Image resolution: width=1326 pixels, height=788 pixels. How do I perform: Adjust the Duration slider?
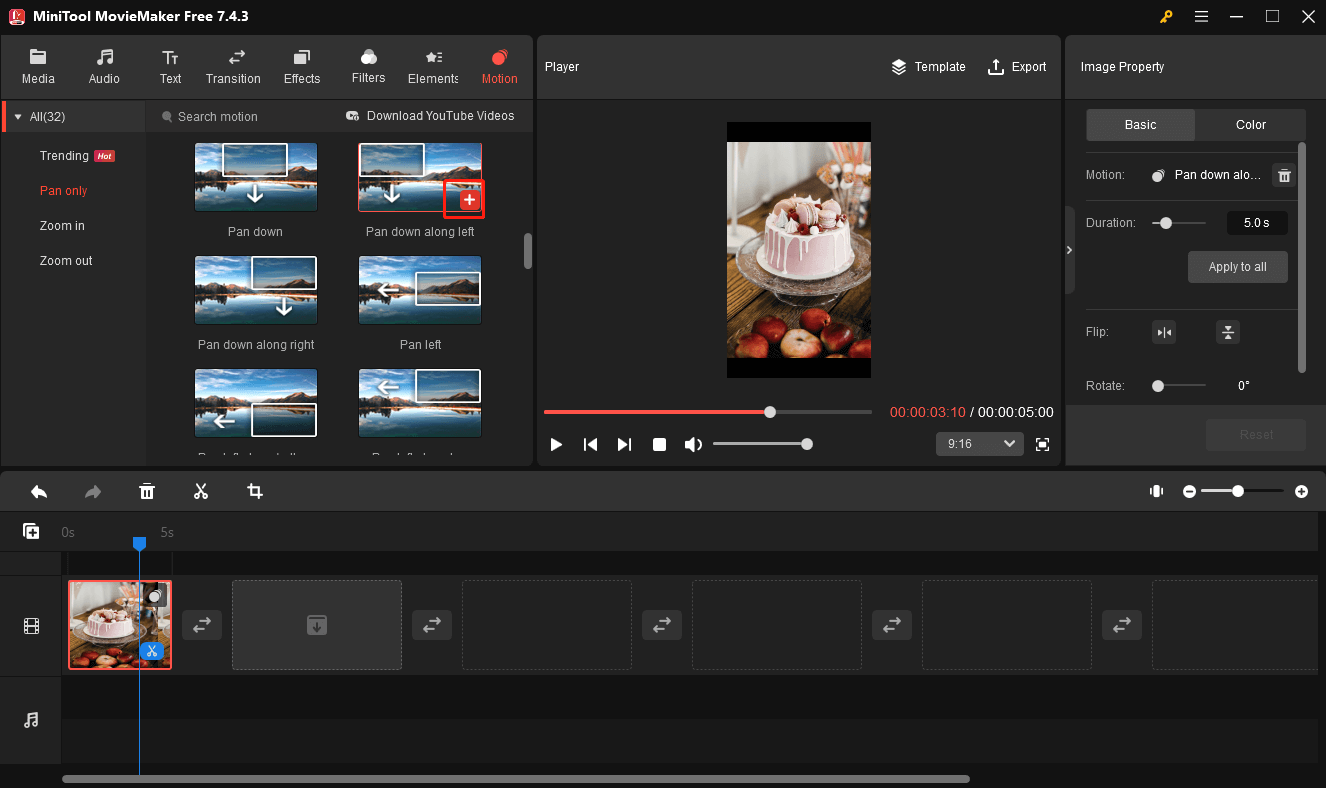pos(1179,223)
